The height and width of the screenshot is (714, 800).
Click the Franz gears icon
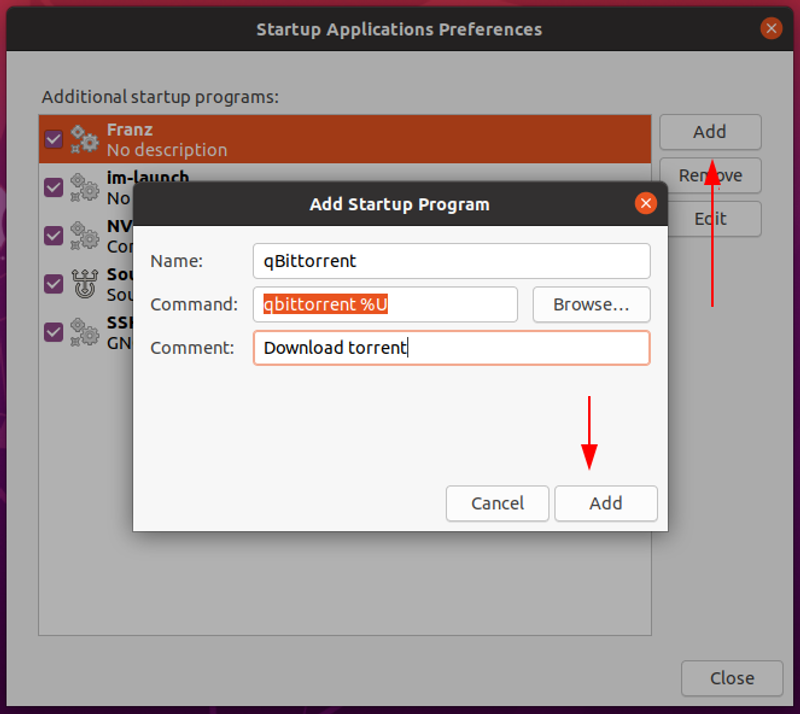[84, 139]
